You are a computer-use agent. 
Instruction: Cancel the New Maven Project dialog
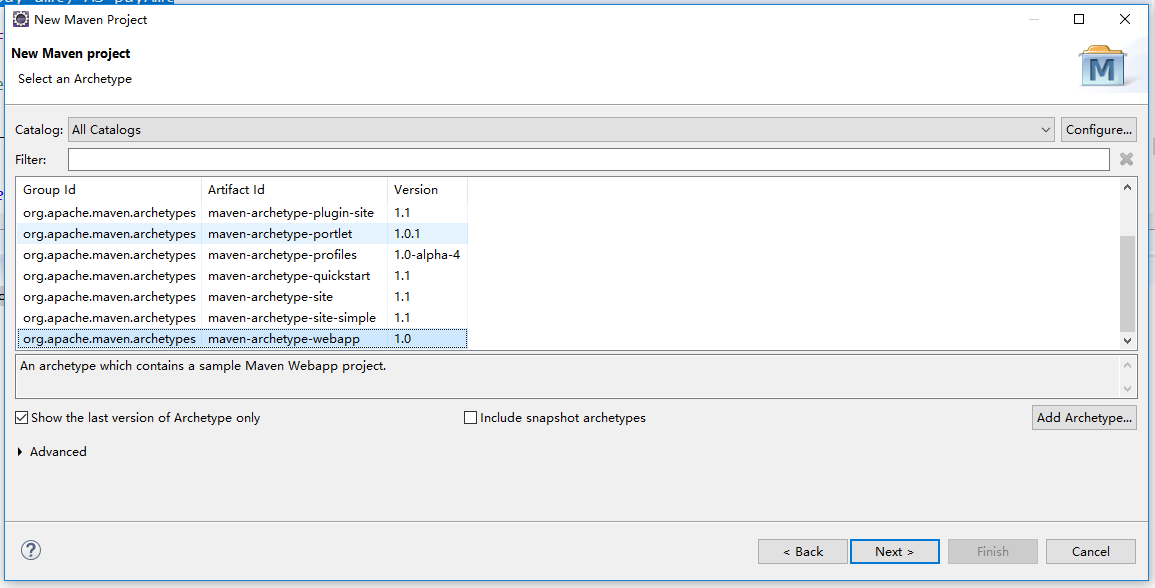1091,552
